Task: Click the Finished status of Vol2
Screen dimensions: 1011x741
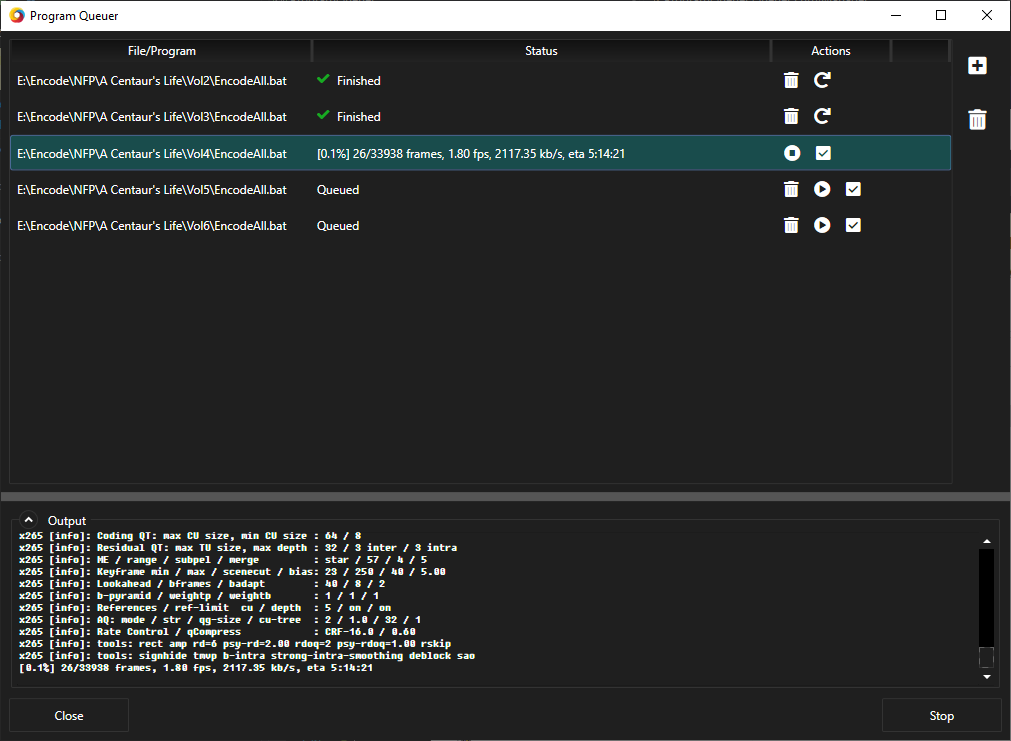Action: pos(358,81)
